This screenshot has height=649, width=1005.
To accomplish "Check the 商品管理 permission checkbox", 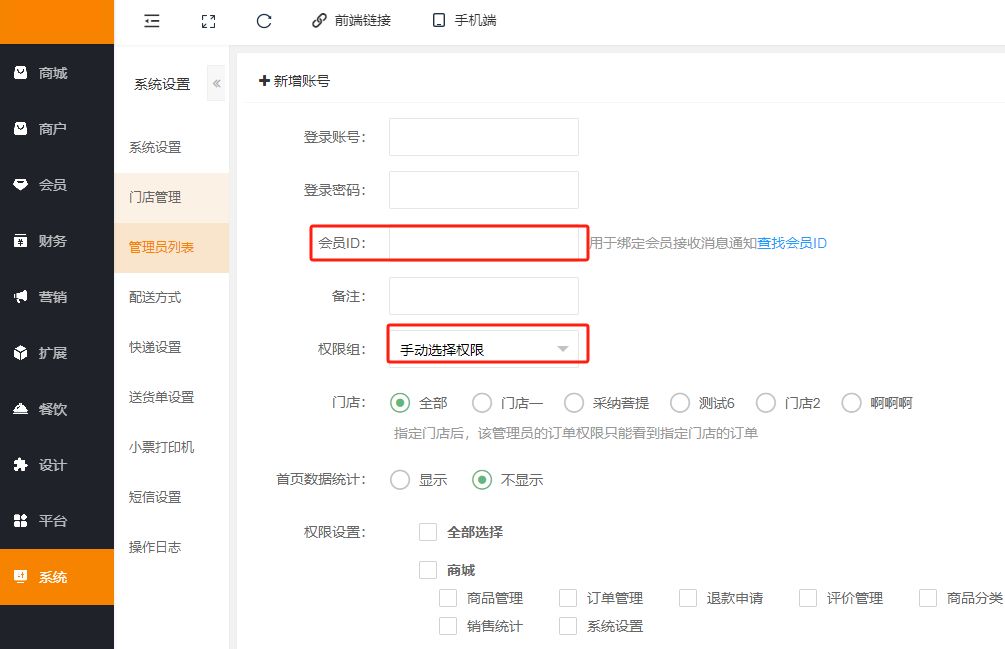I will coord(448,598).
